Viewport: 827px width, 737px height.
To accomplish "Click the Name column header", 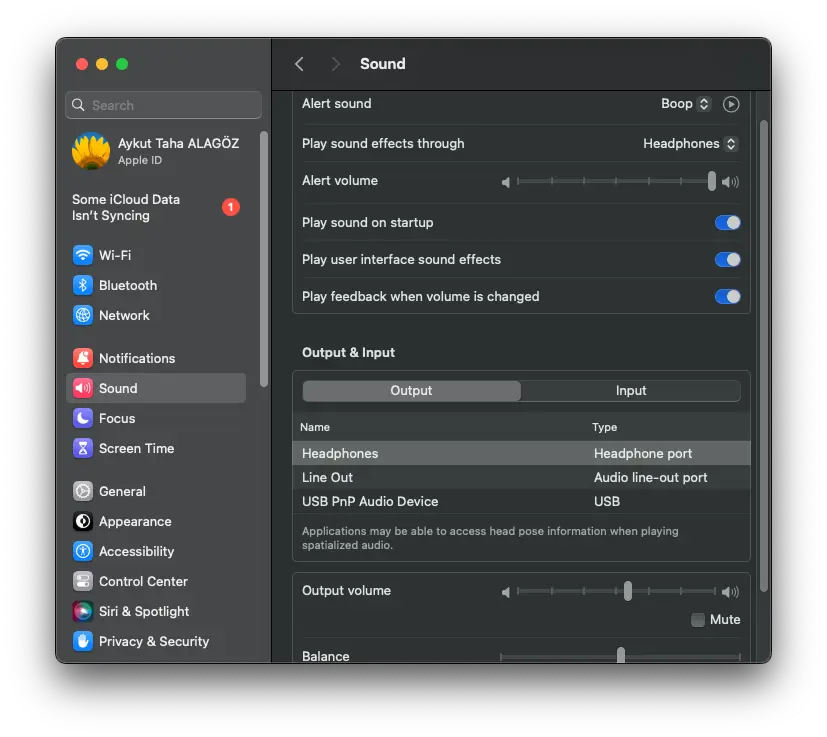I will 315,427.
